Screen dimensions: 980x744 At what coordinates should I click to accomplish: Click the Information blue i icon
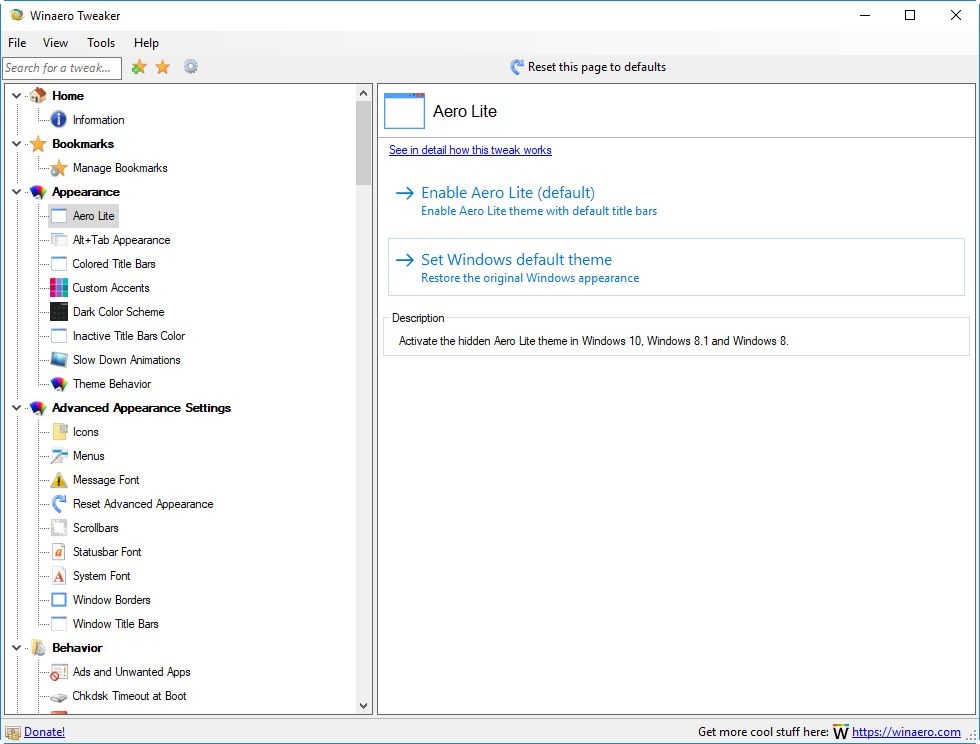point(58,119)
